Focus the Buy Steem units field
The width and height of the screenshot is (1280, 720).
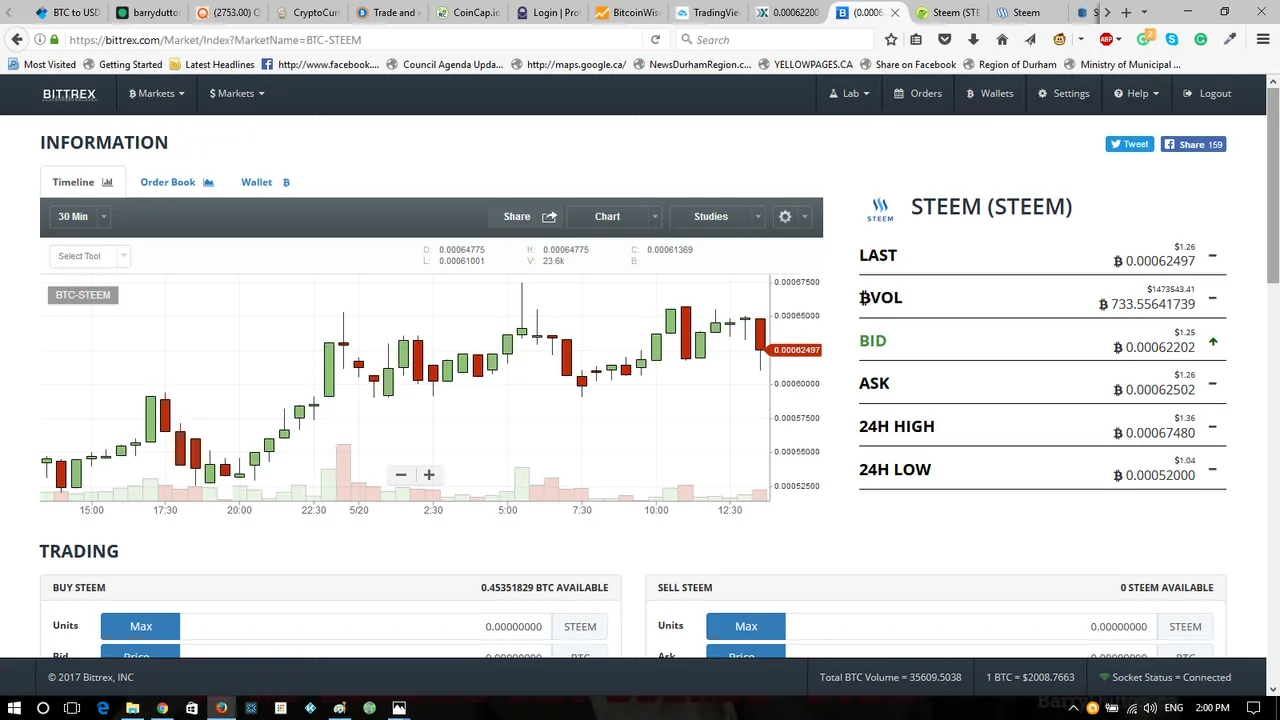point(366,626)
